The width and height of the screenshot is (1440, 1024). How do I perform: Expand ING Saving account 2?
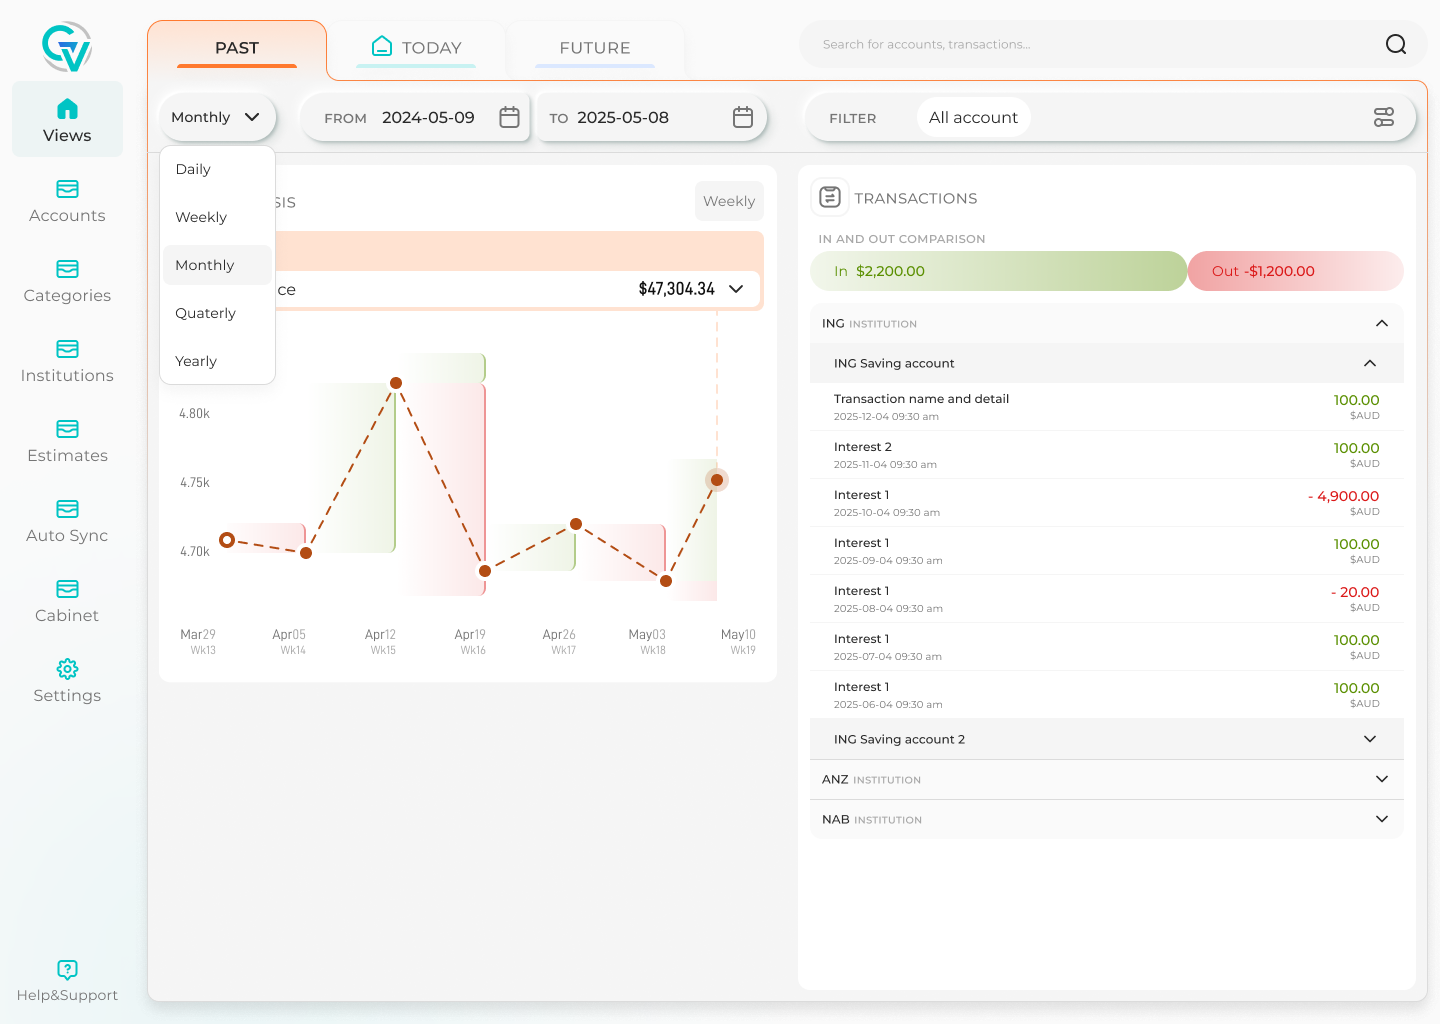(1370, 739)
